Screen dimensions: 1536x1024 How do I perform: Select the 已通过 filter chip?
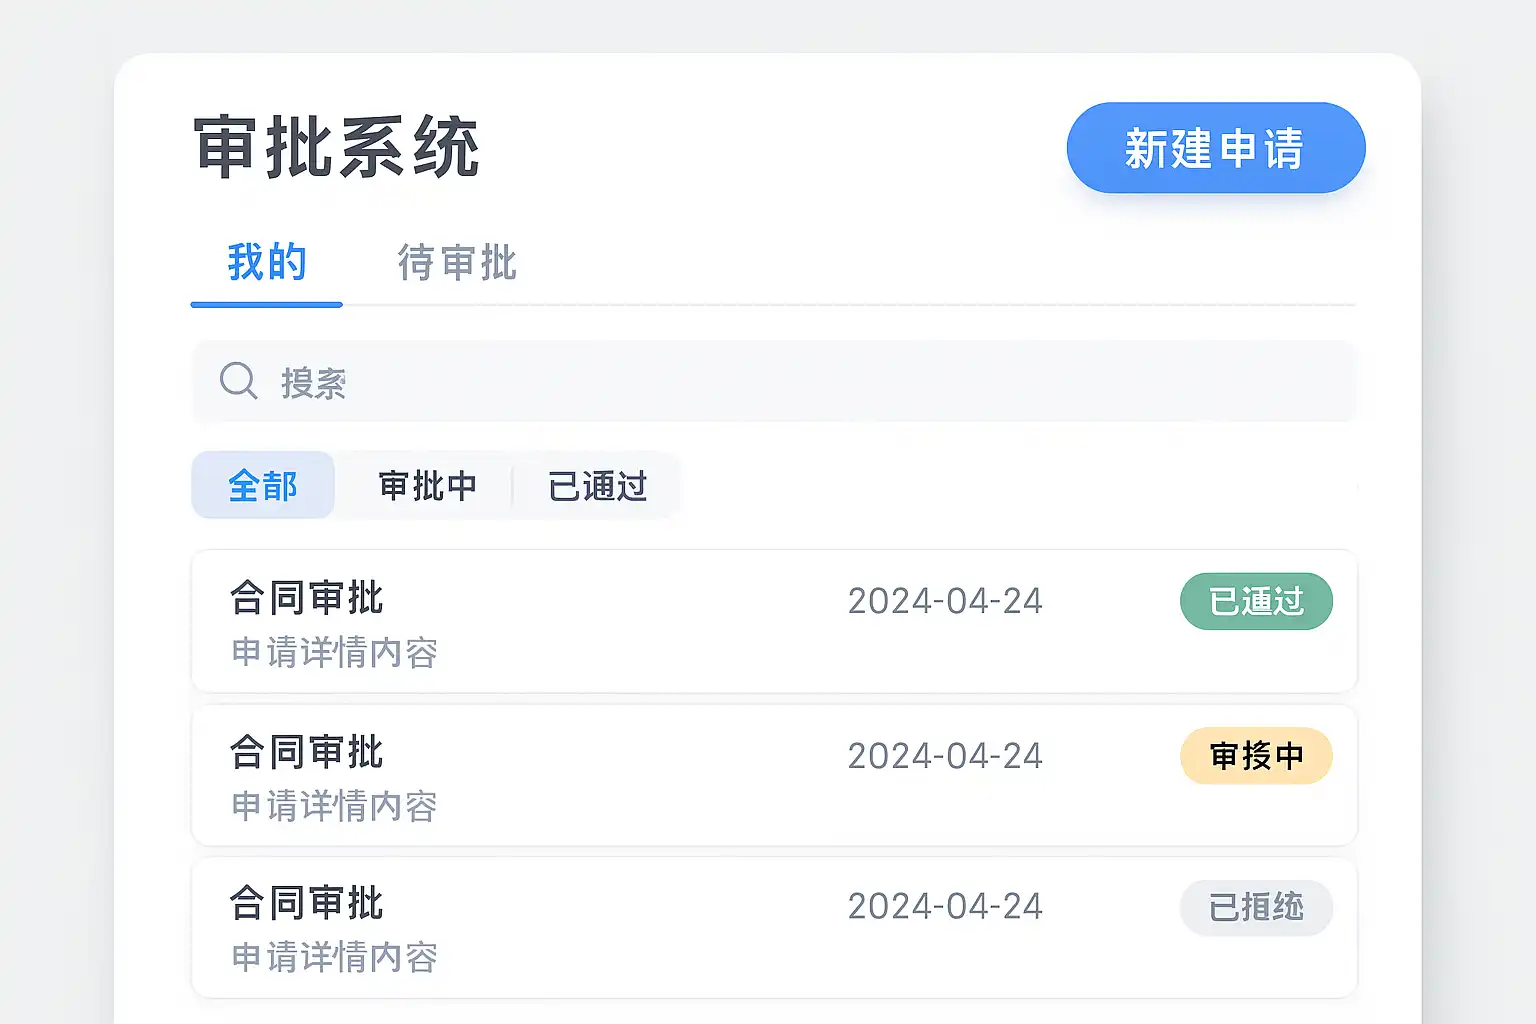pos(597,486)
